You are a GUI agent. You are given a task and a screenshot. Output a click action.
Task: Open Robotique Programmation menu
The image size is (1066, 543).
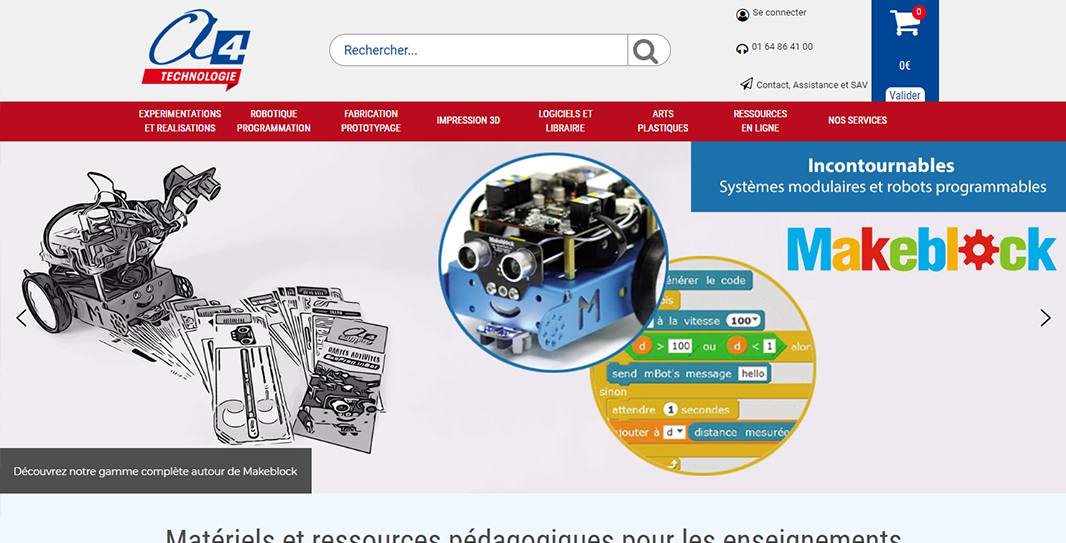point(273,121)
